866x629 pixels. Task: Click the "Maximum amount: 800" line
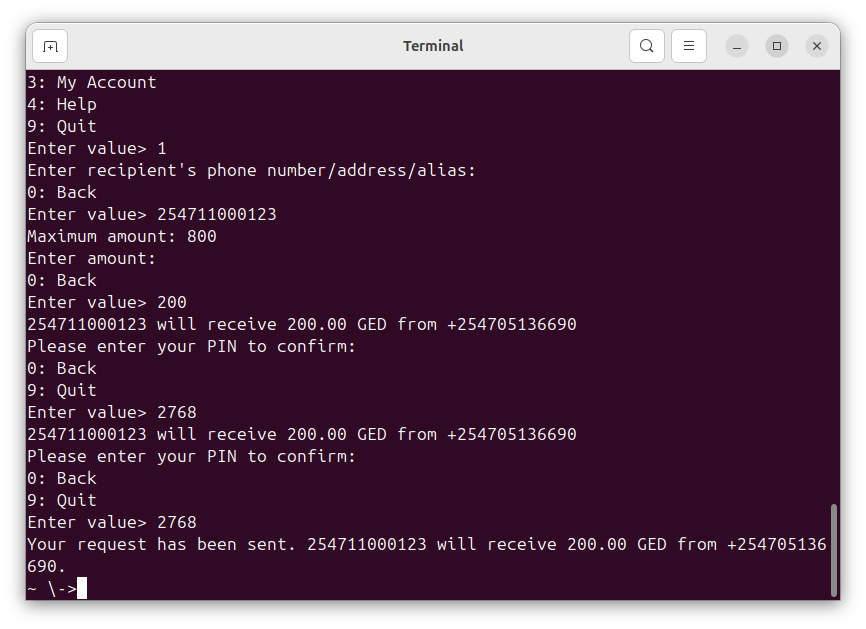pos(122,236)
